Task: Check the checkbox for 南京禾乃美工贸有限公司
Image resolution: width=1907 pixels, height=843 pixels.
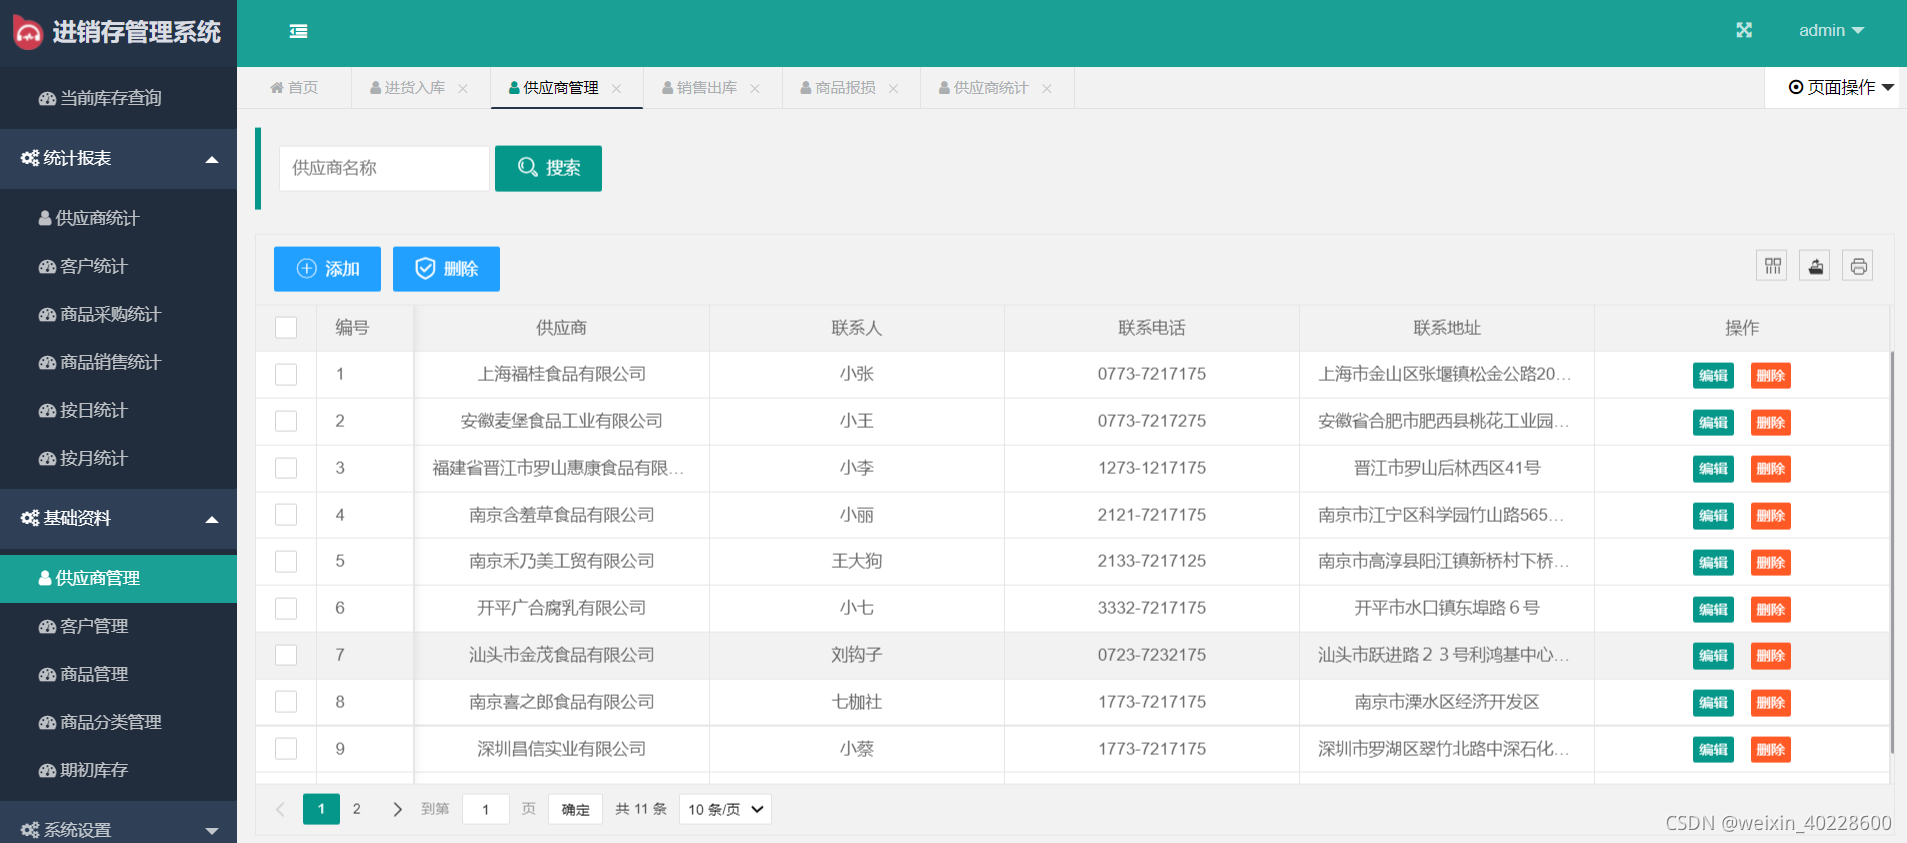Action: click(x=286, y=561)
